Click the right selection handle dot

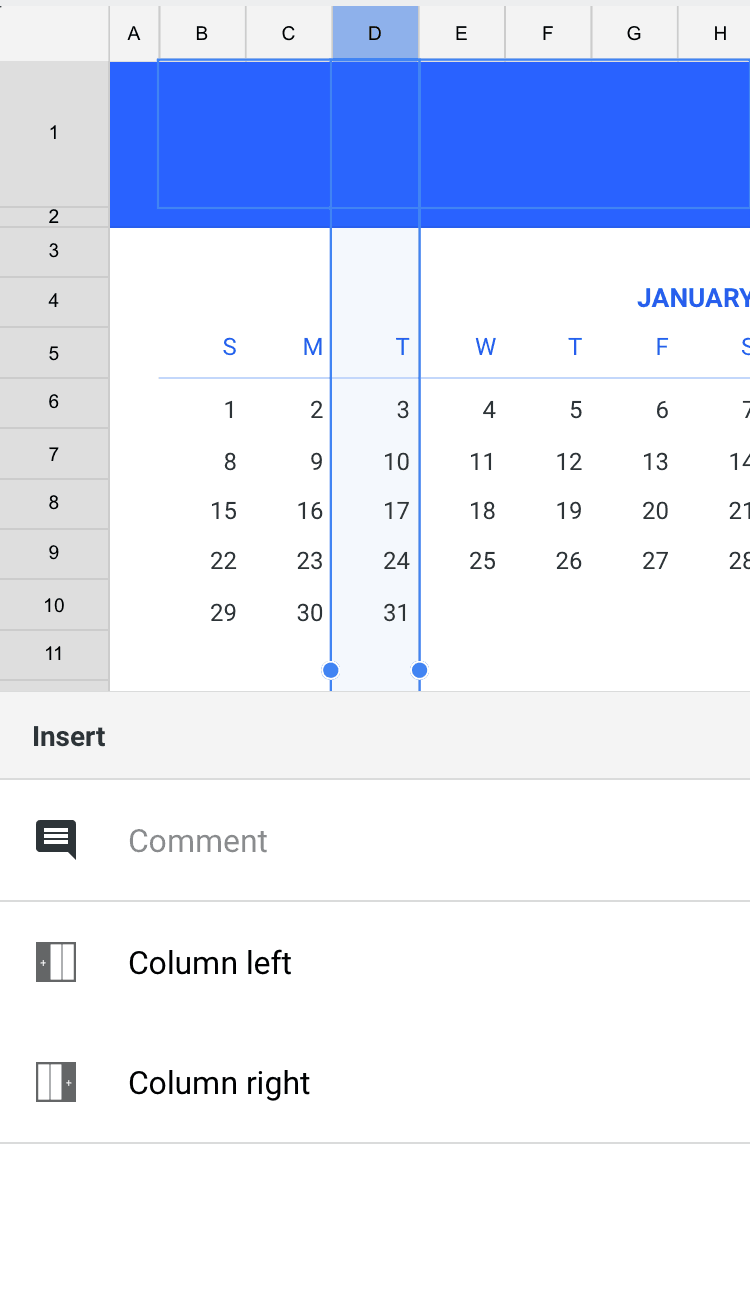tap(420, 670)
